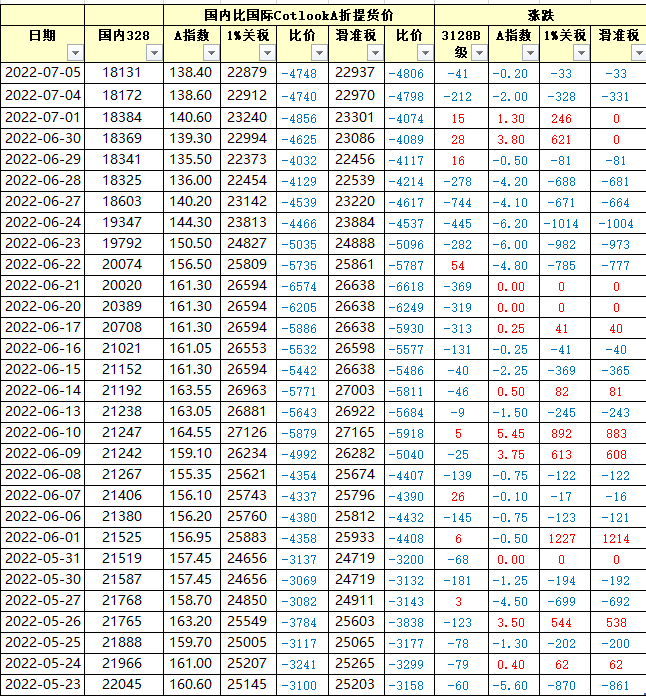646x696 pixels.
Task: Select the A指数 value 156.95
Action: pyautogui.click(x=192, y=538)
